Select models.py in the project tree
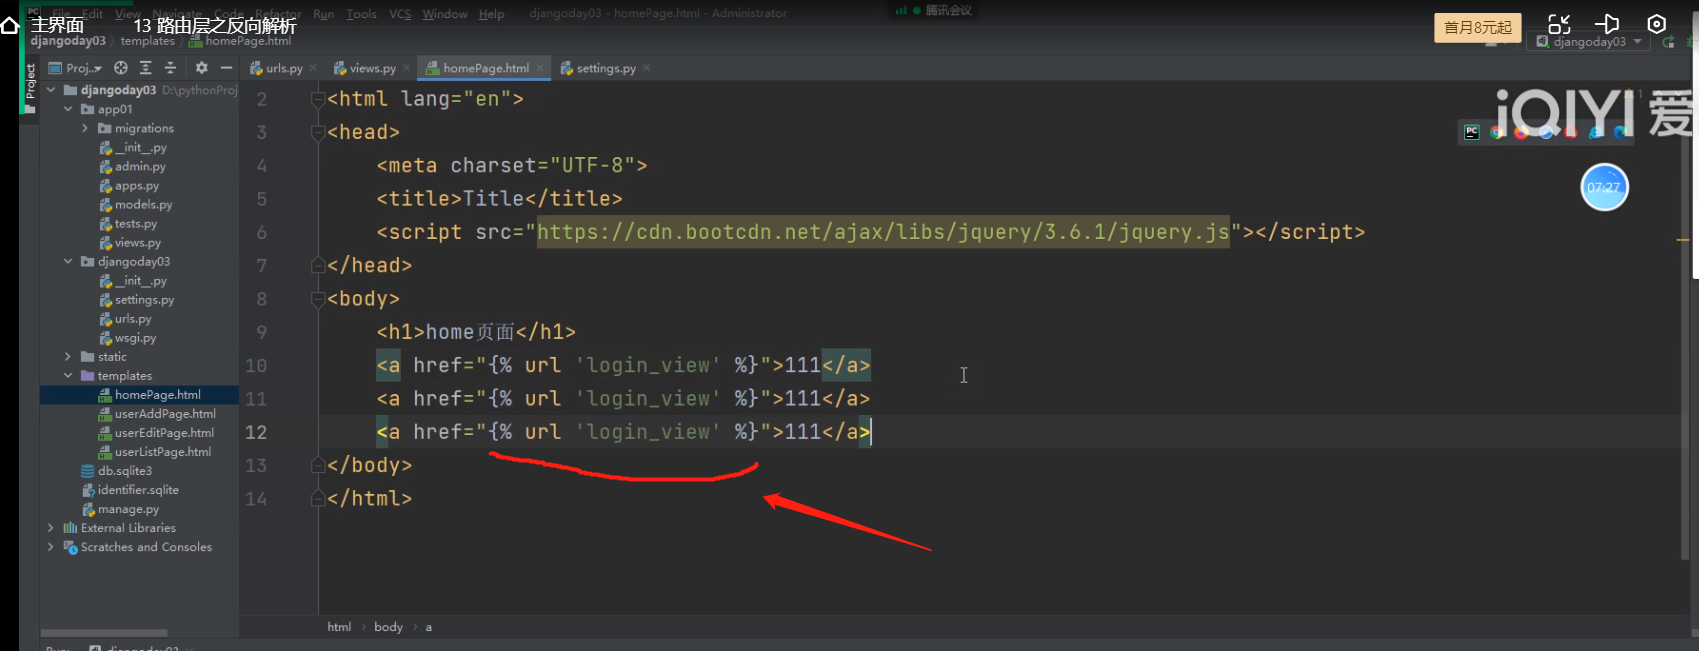Image resolution: width=1699 pixels, height=651 pixels. tap(136, 205)
